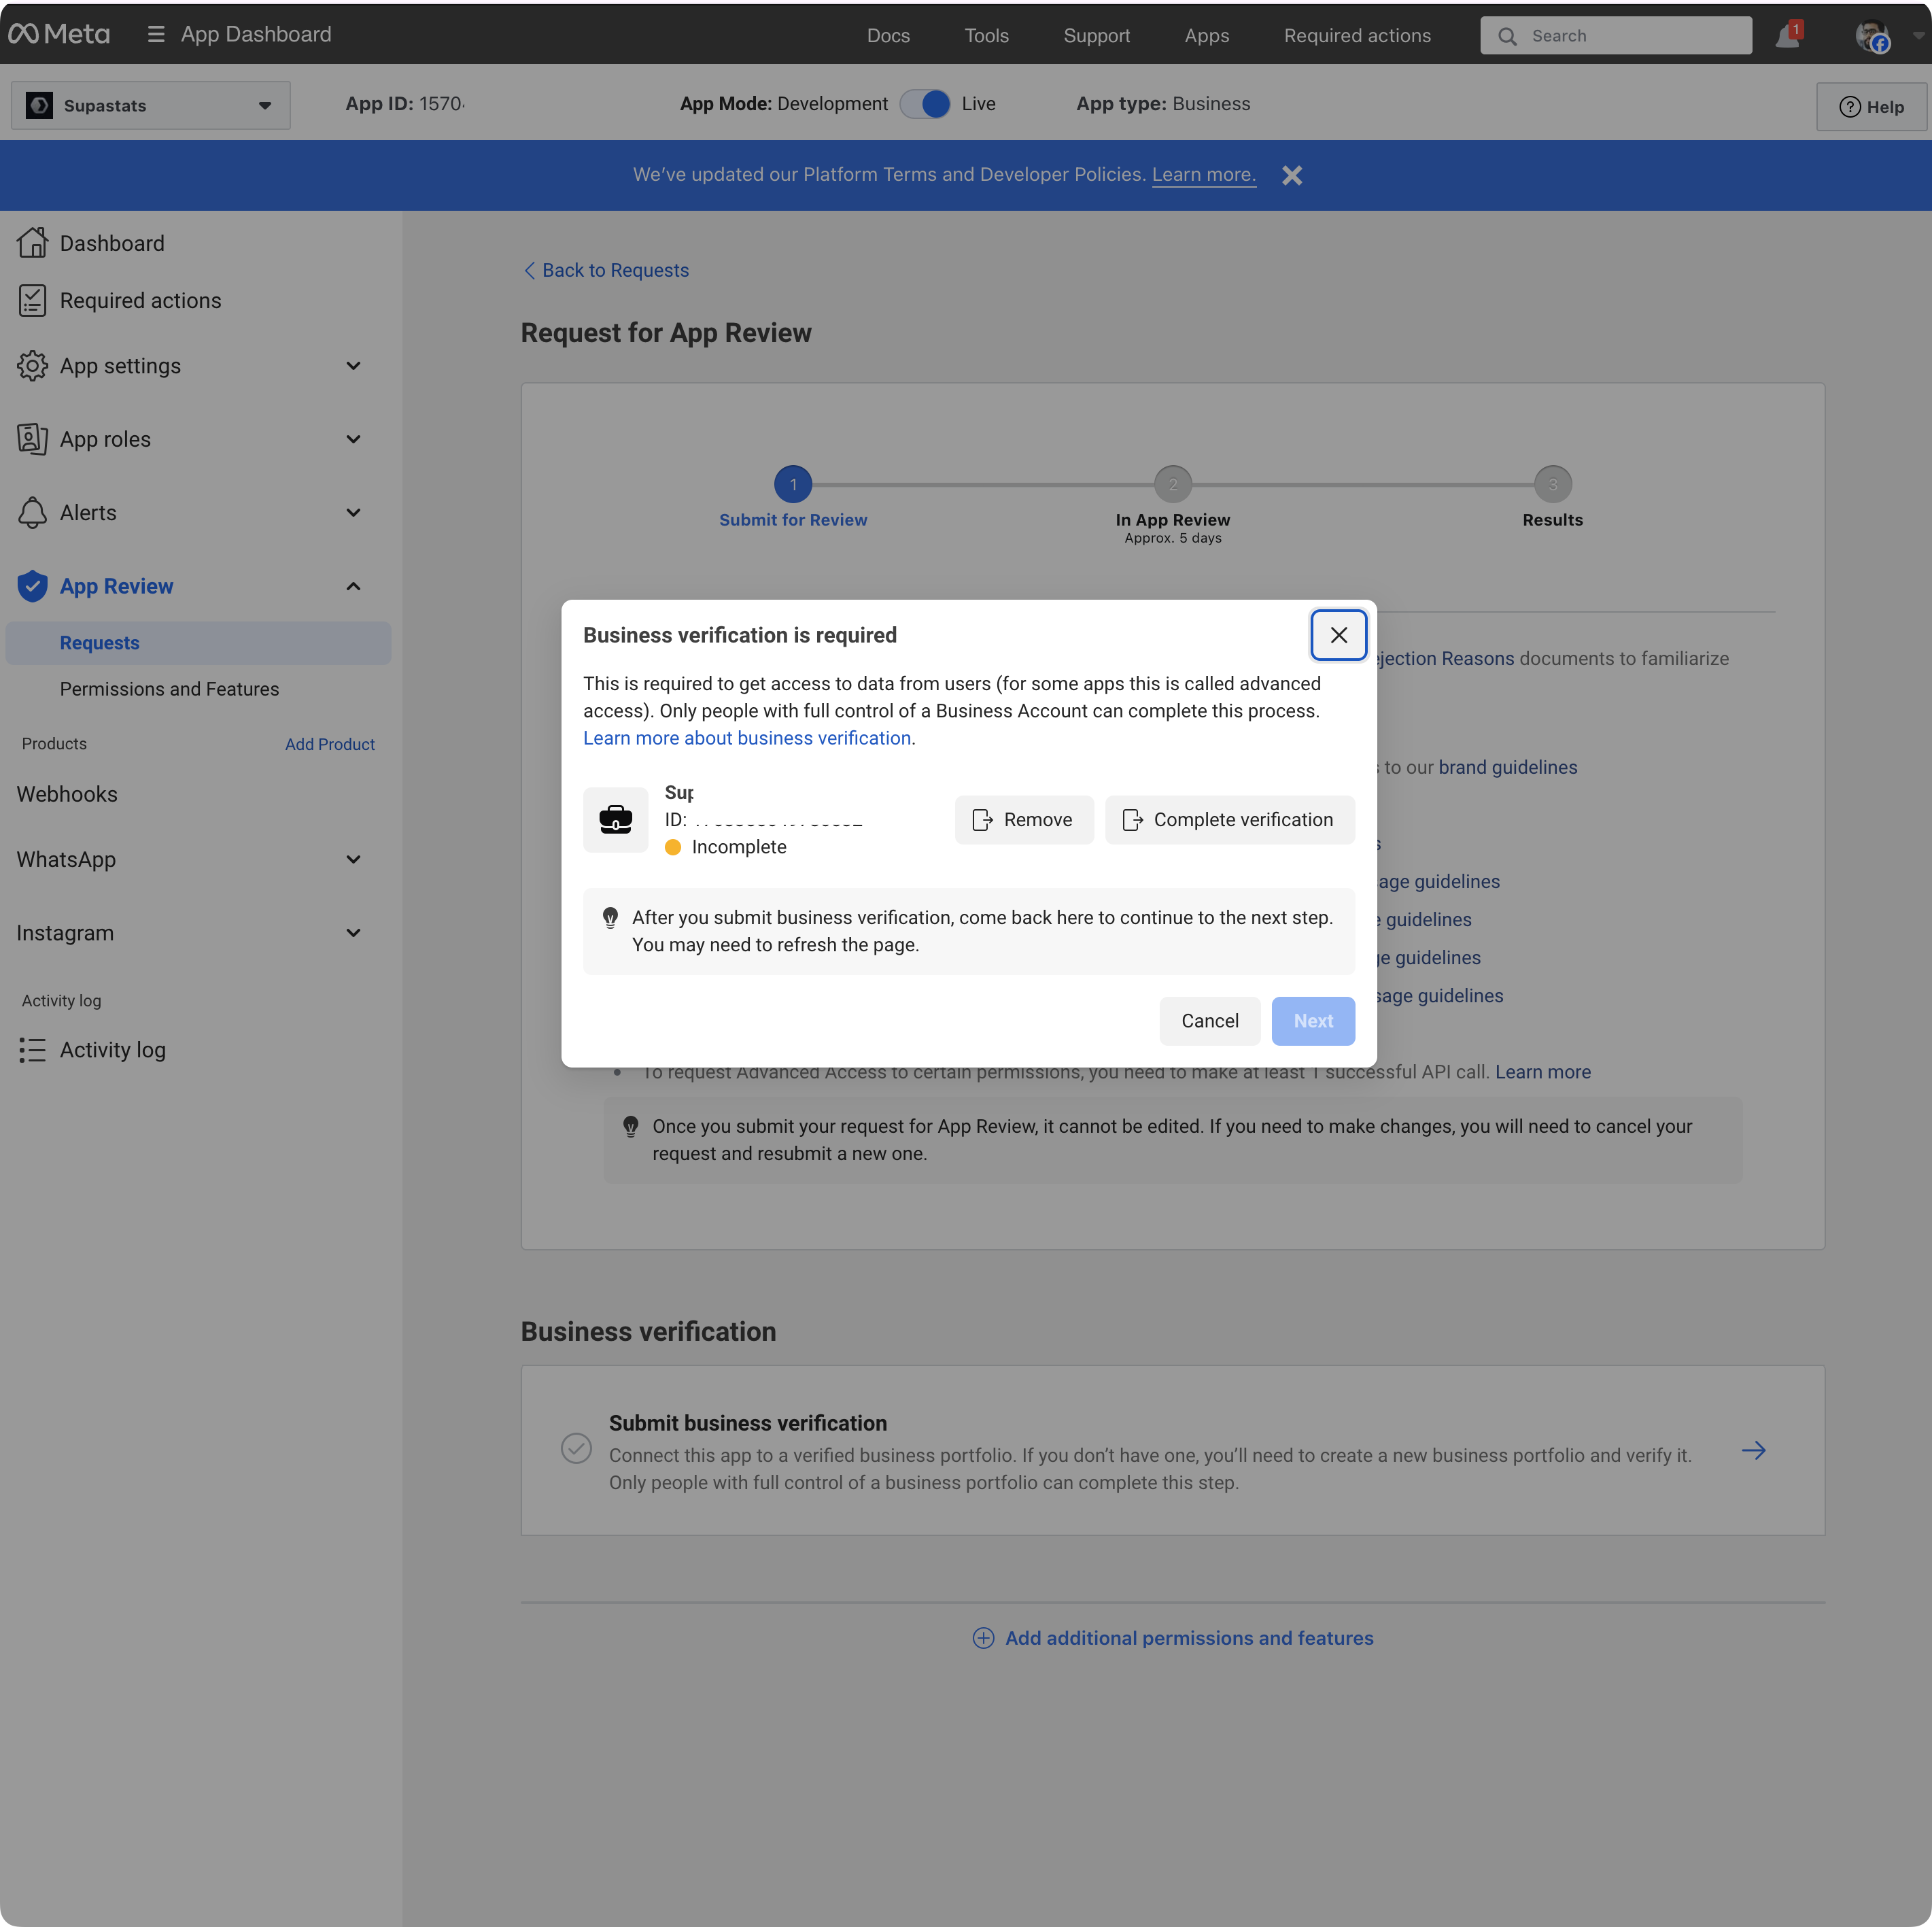
Task: Toggle App Mode to Live
Action: pos(924,104)
